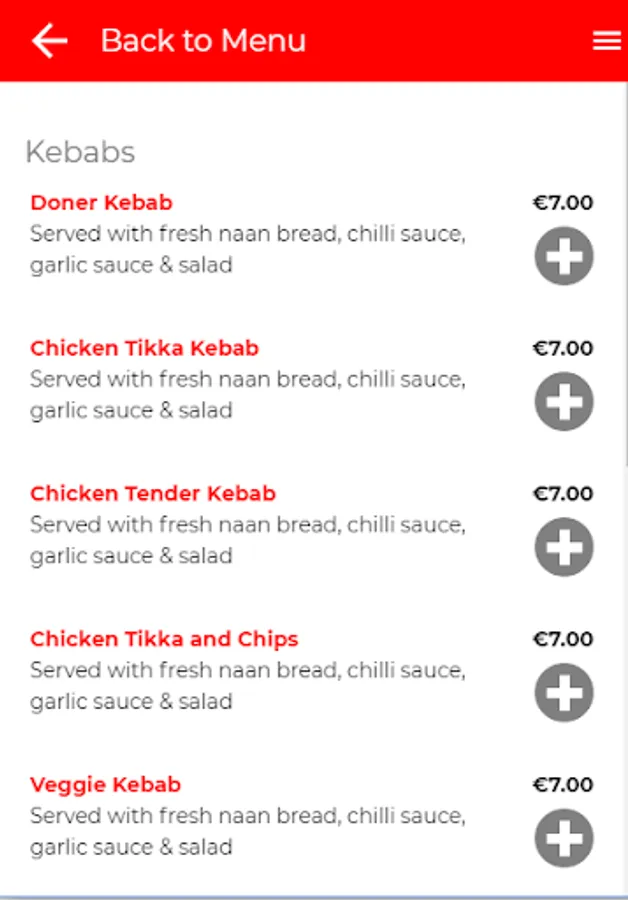The height and width of the screenshot is (900, 628).
Task: Open the hamburger menu icon
Action: [607, 41]
